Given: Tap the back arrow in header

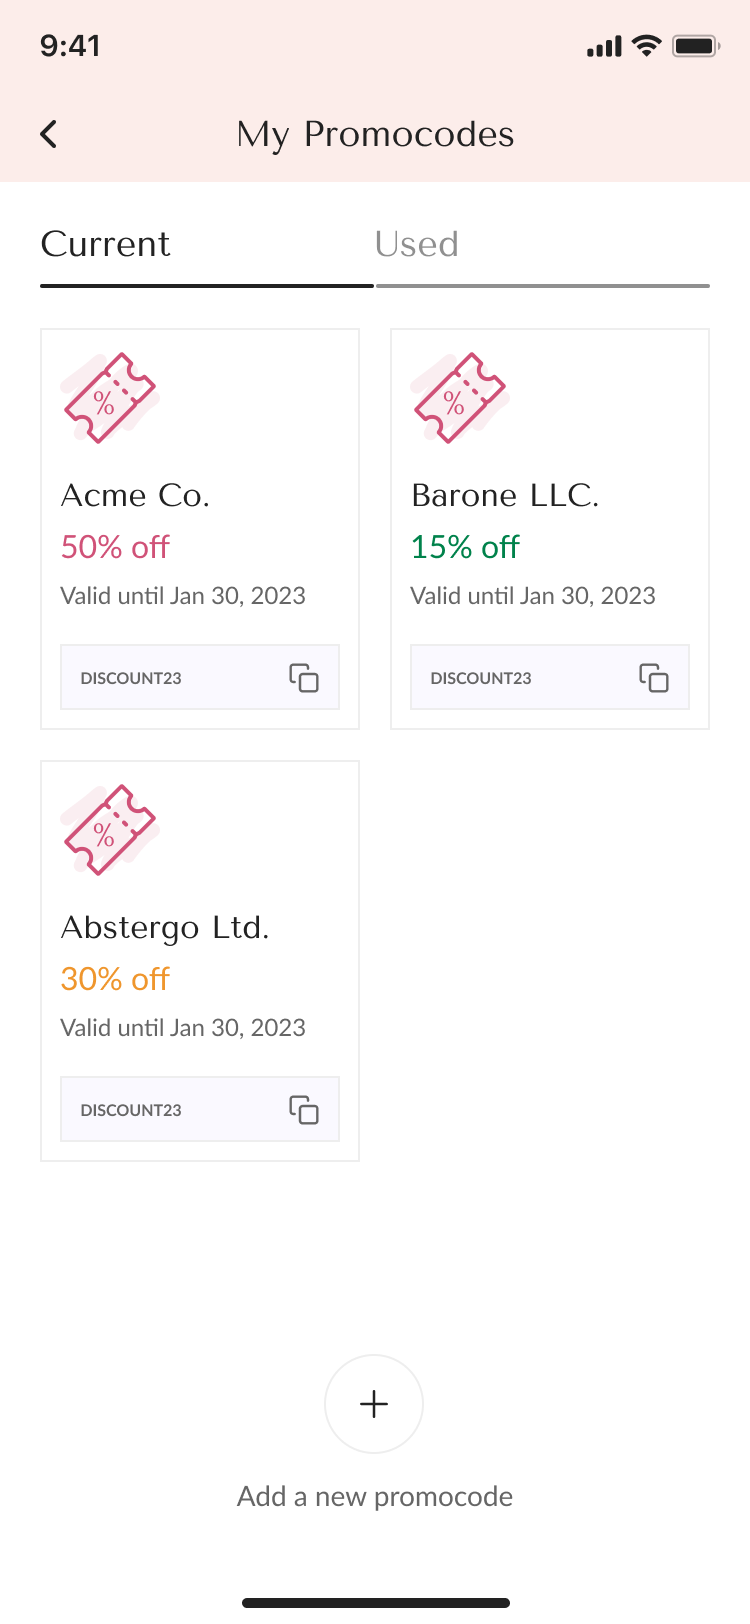Looking at the screenshot, I should [48, 134].
